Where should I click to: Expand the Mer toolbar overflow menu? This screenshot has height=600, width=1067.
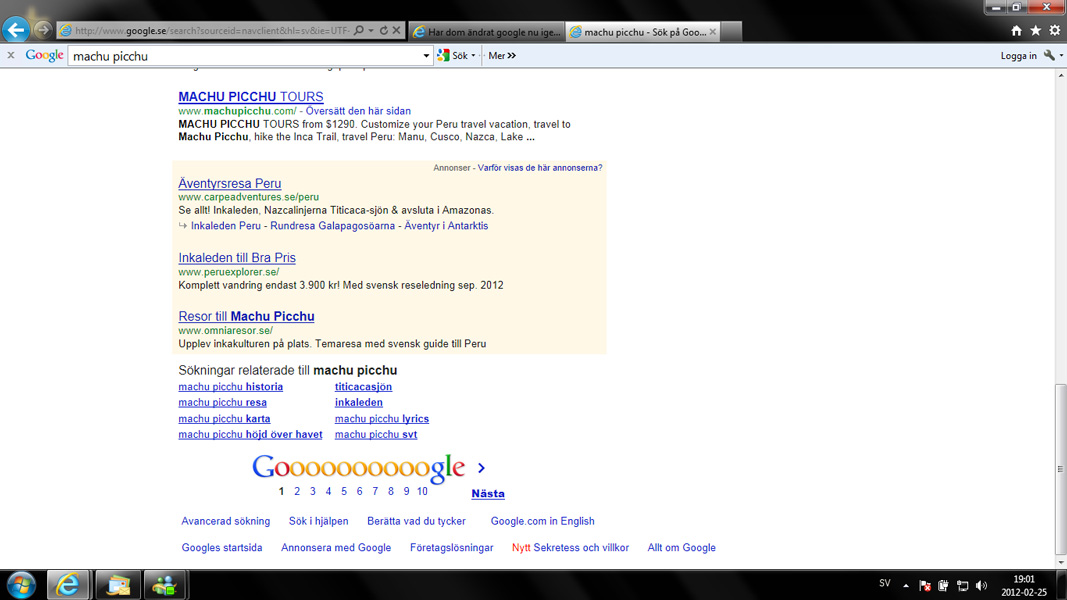point(502,56)
